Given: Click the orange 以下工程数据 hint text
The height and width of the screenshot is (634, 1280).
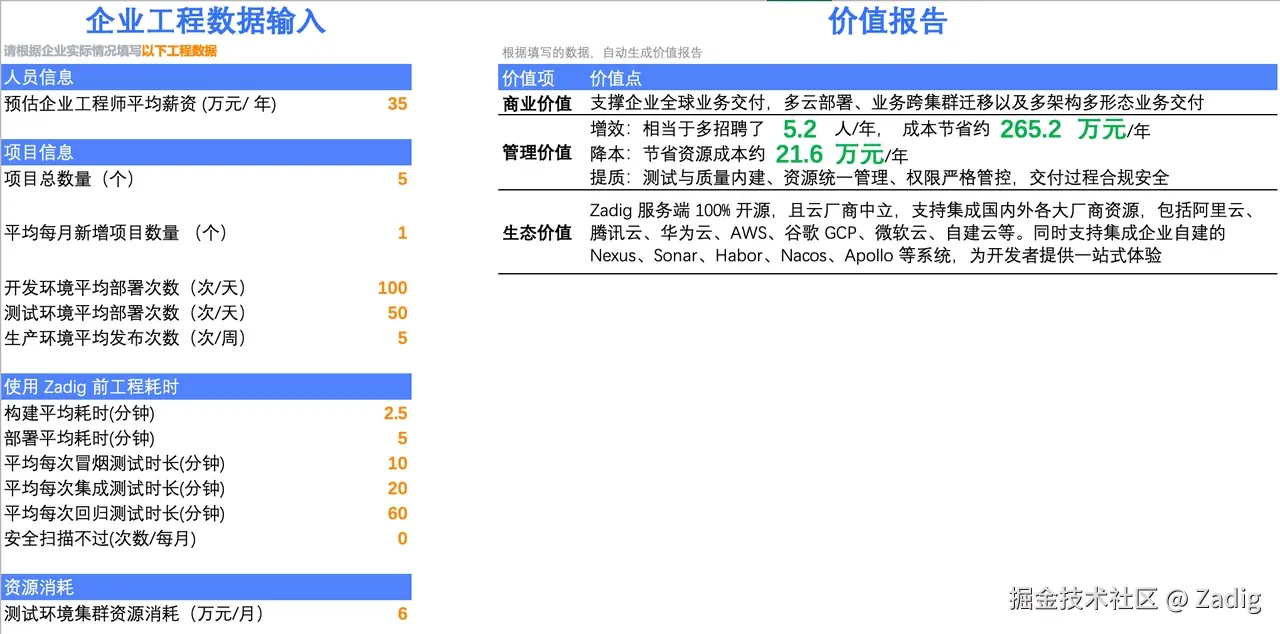Looking at the screenshot, I should coord(179,51).
